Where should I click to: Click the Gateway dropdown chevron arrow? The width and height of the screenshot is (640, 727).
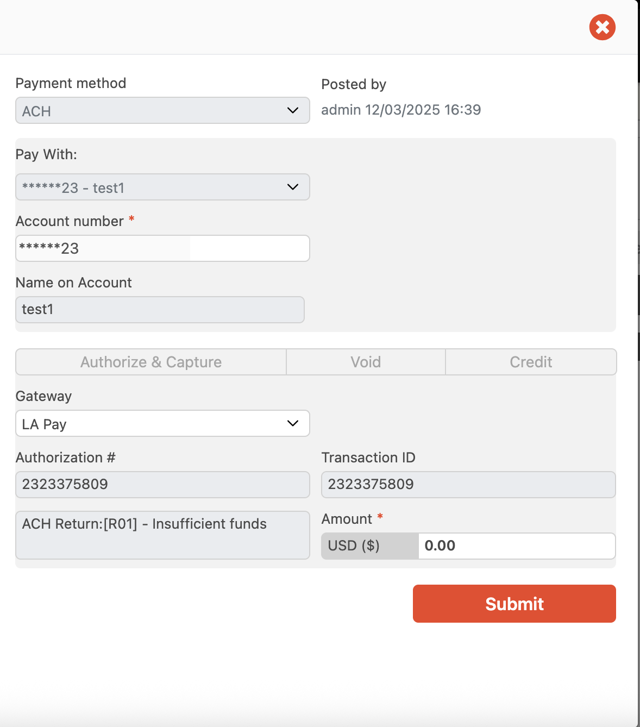[x=293, y=423]
